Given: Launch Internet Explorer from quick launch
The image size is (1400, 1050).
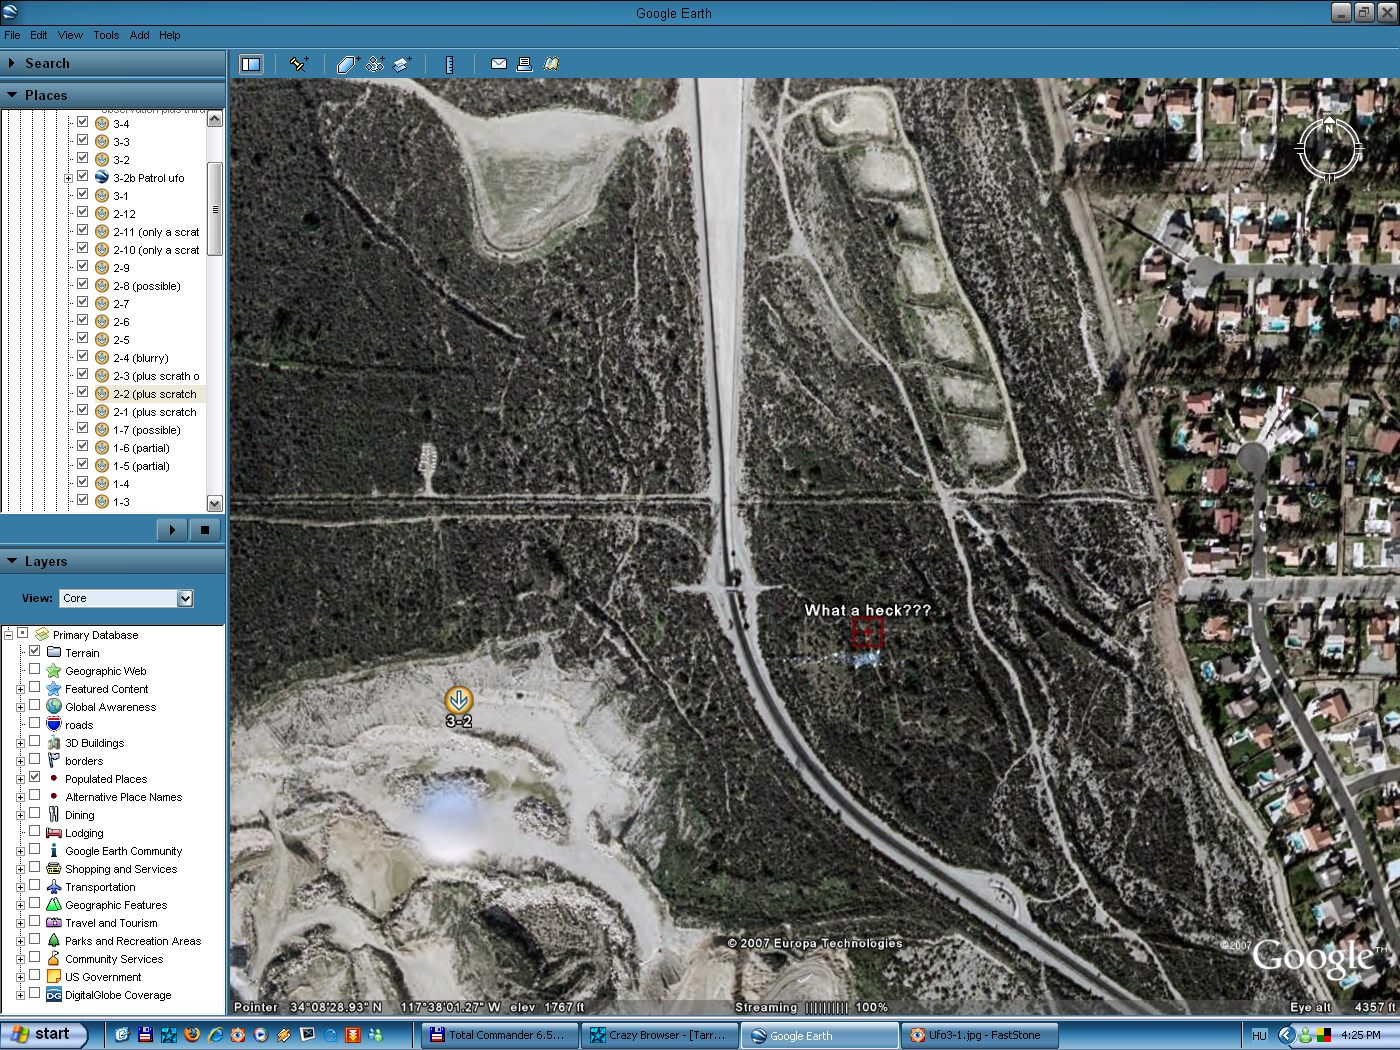Looking at the screenshot, I should pyautogui.click(x=215, y=1035).
